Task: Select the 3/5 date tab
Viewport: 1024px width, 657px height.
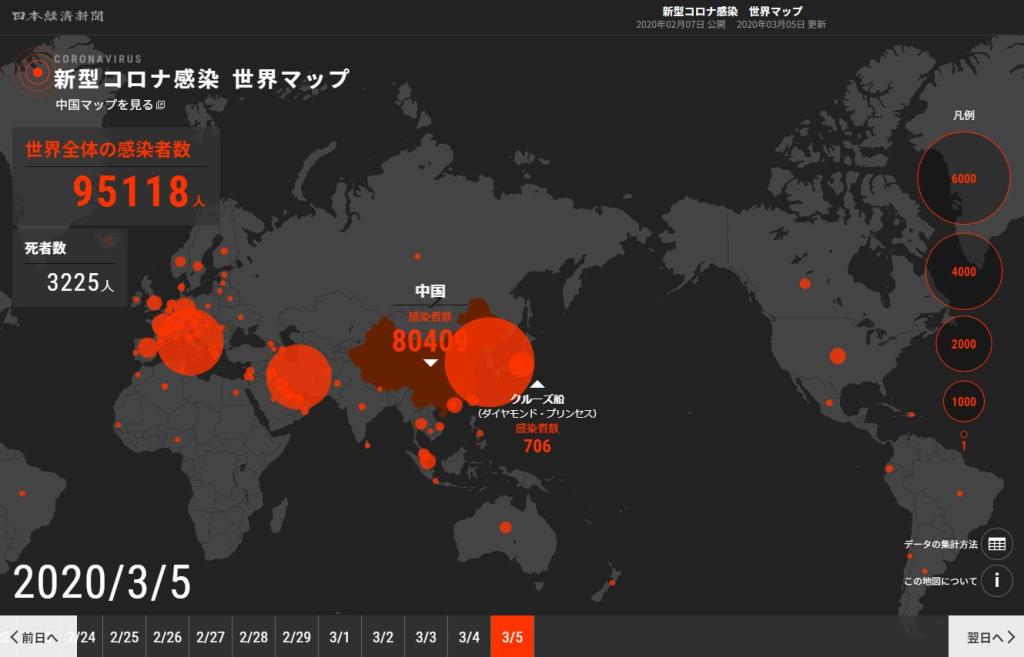Action: [512, 637]
